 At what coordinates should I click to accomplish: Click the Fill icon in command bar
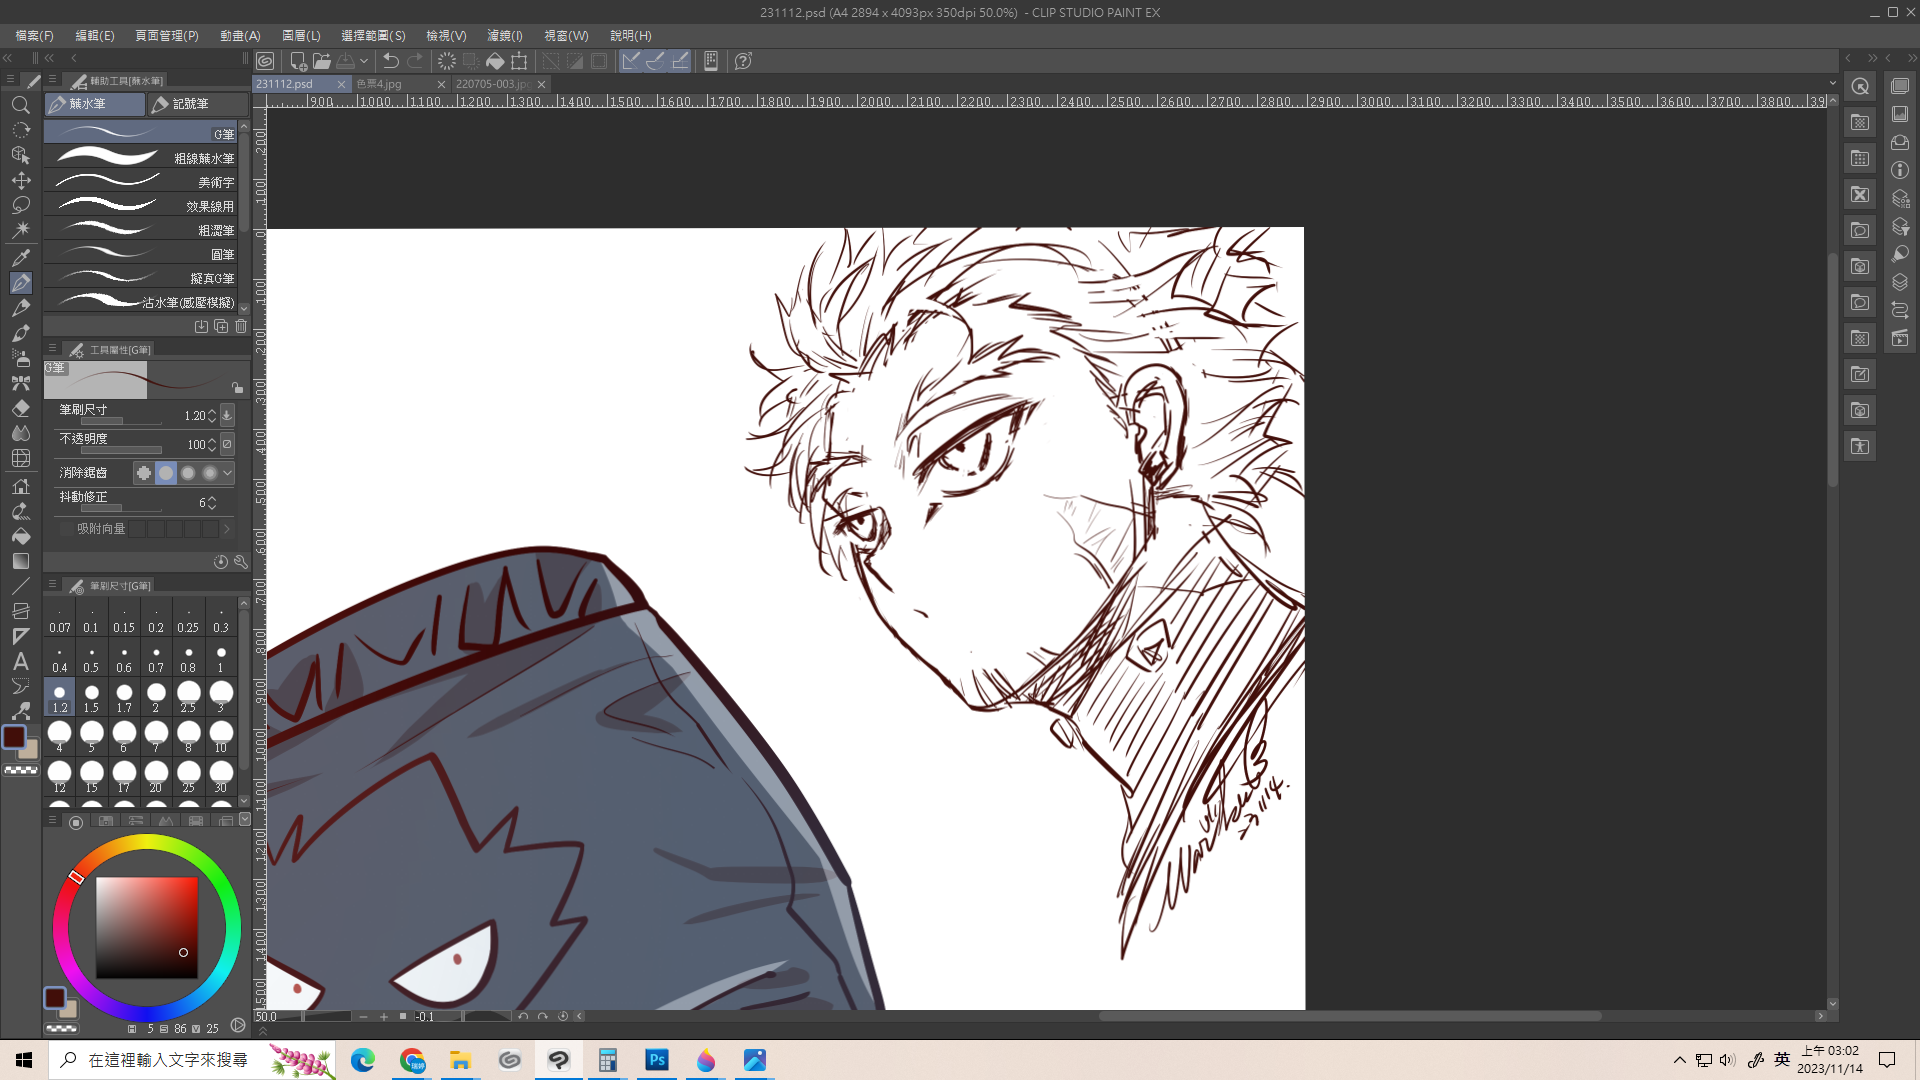point(495,61)
